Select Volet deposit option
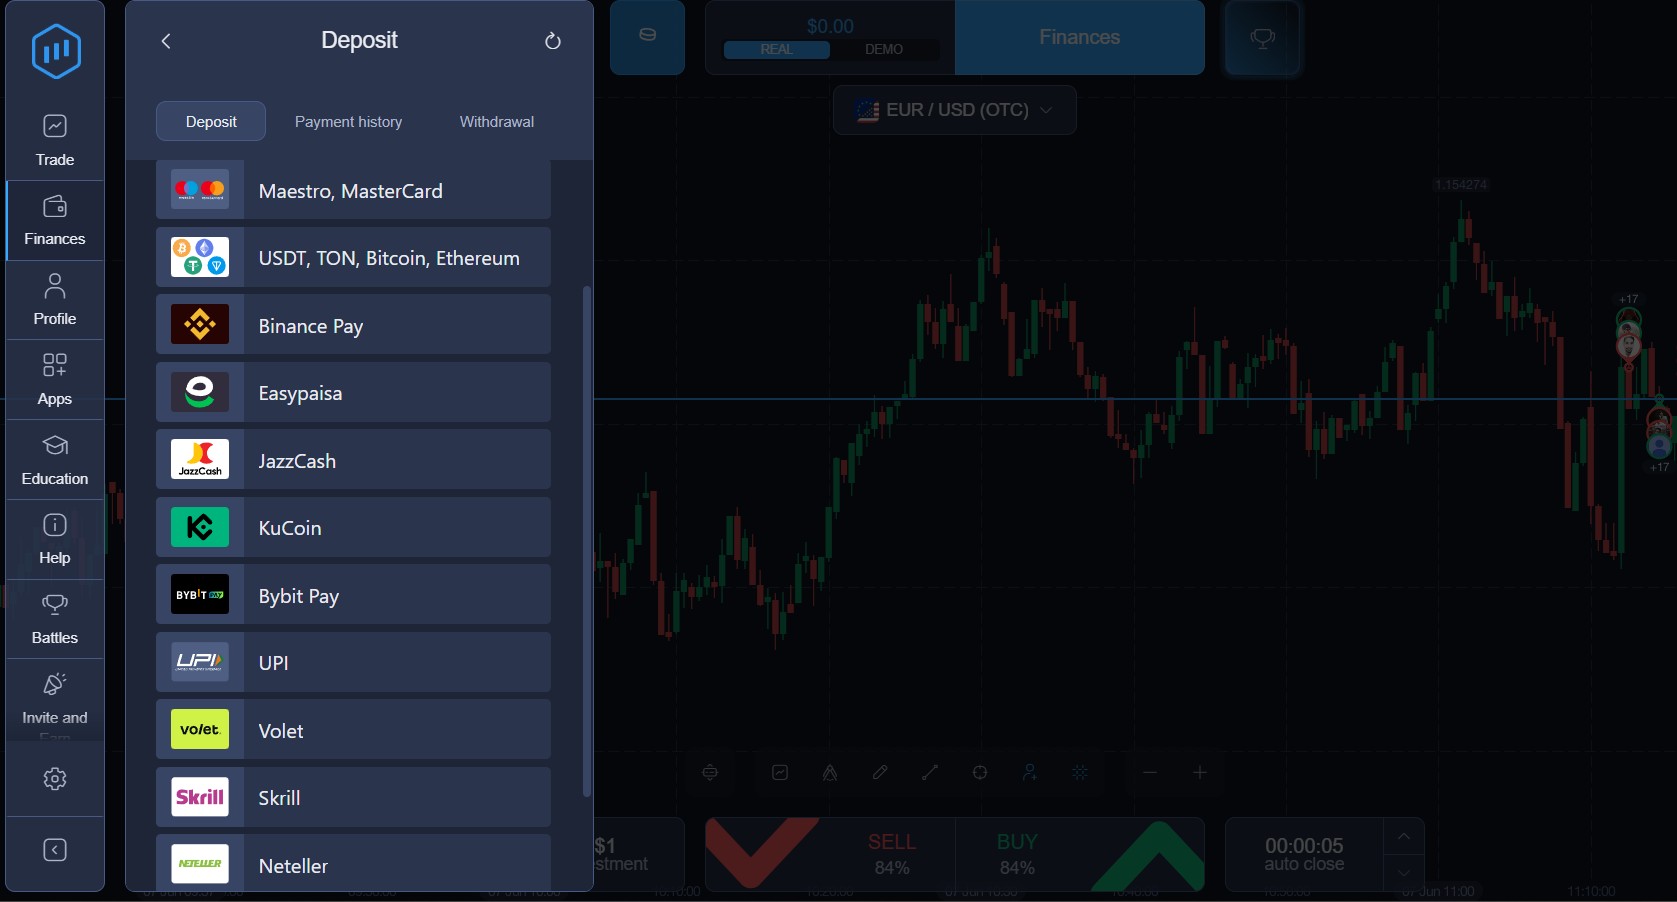 click(353, 730)
